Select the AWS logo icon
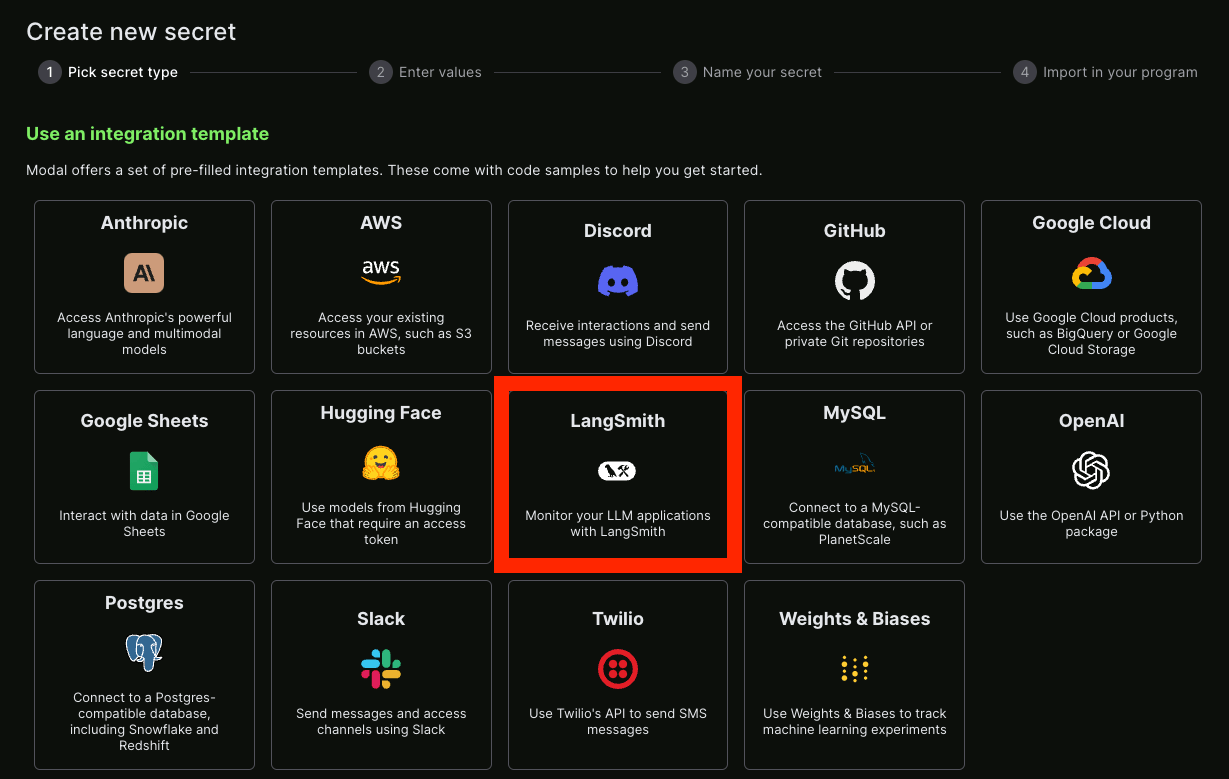1229x779 pixels. 381,272
